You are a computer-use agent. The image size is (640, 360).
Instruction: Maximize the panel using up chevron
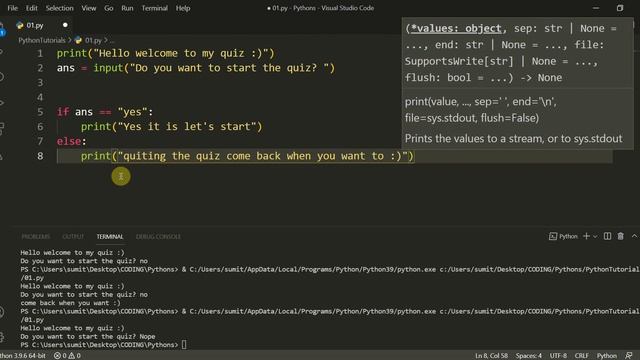pos(634,236)
